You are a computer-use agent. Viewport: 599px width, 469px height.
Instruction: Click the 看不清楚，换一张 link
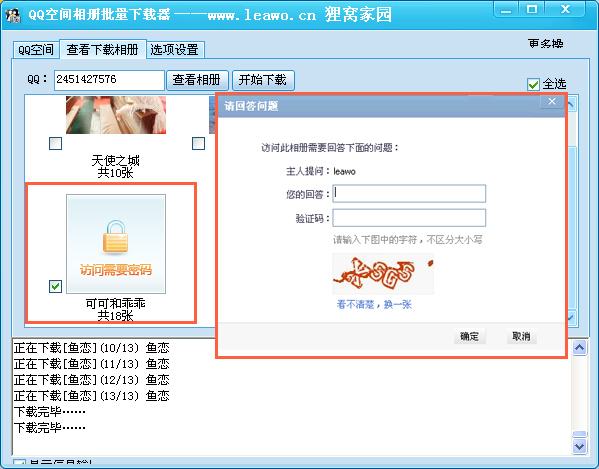point(374,304)
